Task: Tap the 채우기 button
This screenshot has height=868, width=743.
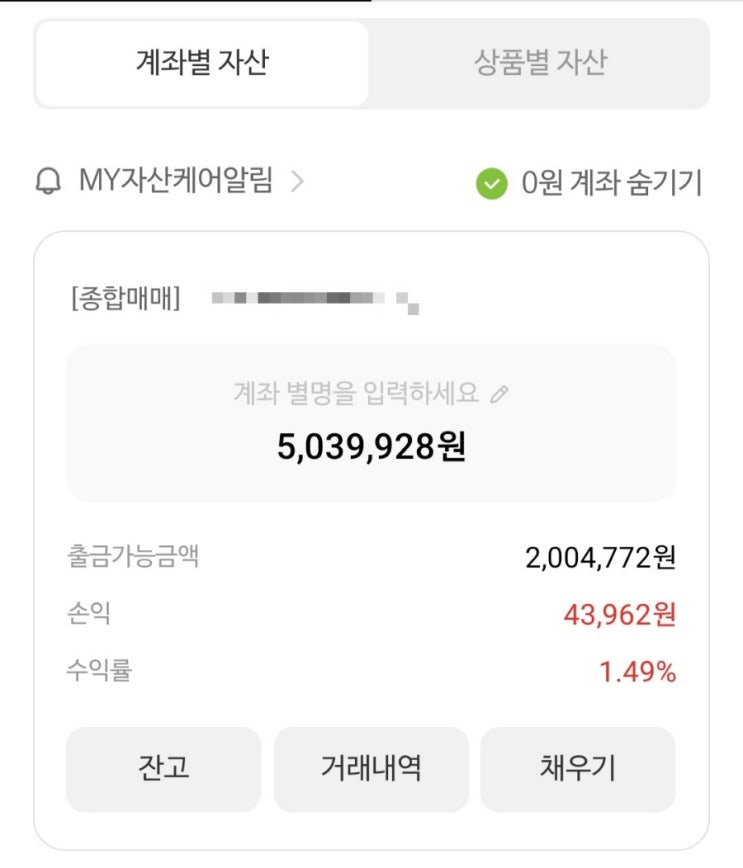Action: [577, 768]
